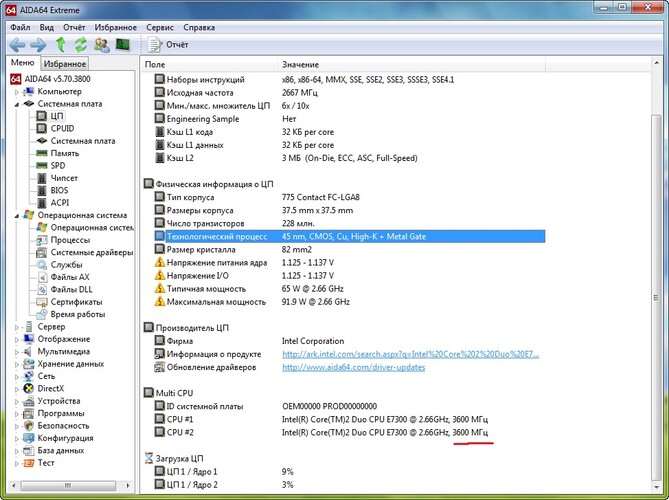669x500 pixels.
Task: Click the База данных node icon
Action: (x=29, y=451)
